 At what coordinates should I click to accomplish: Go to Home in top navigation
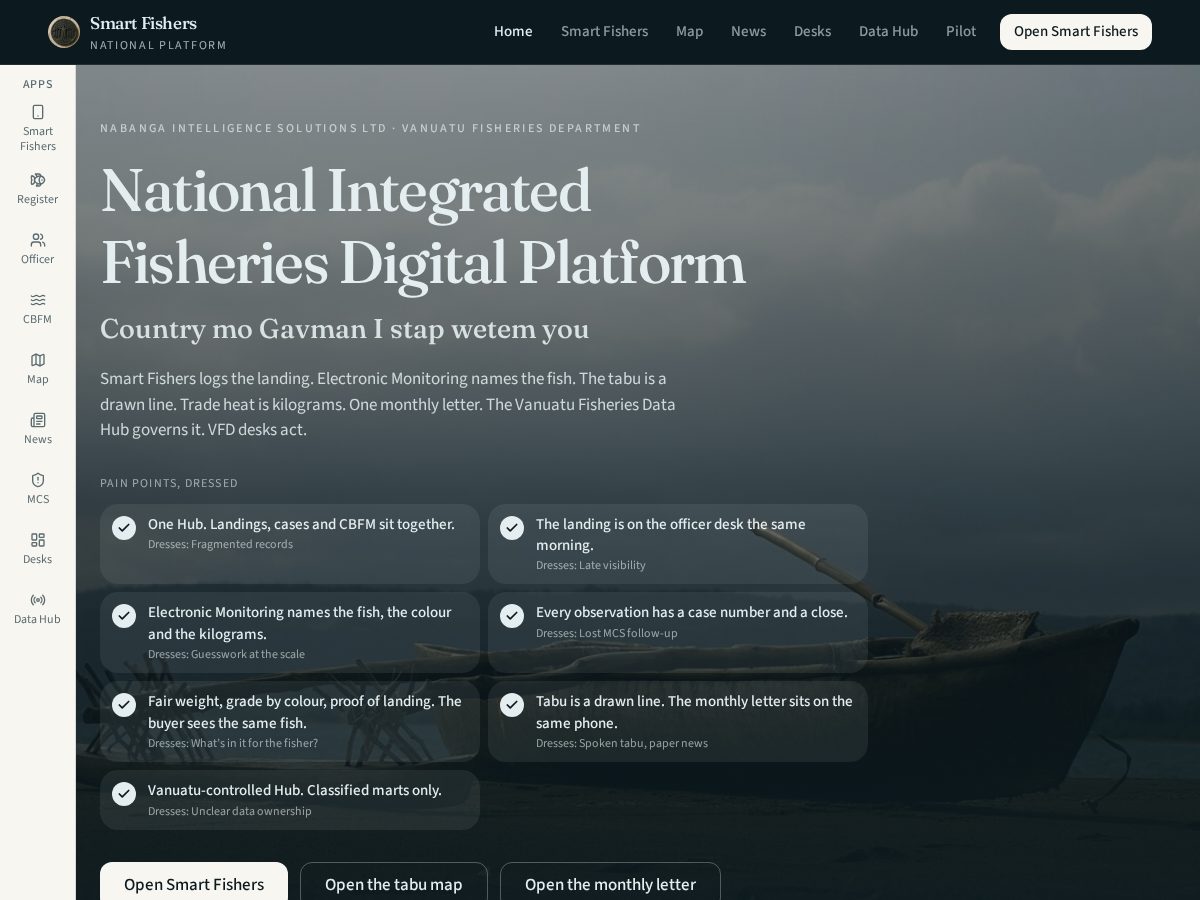513,32
